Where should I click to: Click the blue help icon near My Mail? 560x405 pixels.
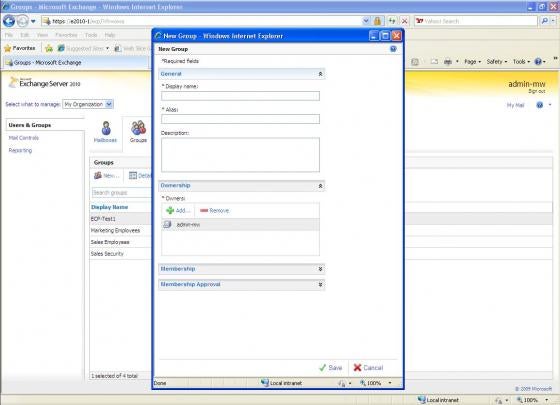click(540, 105)
